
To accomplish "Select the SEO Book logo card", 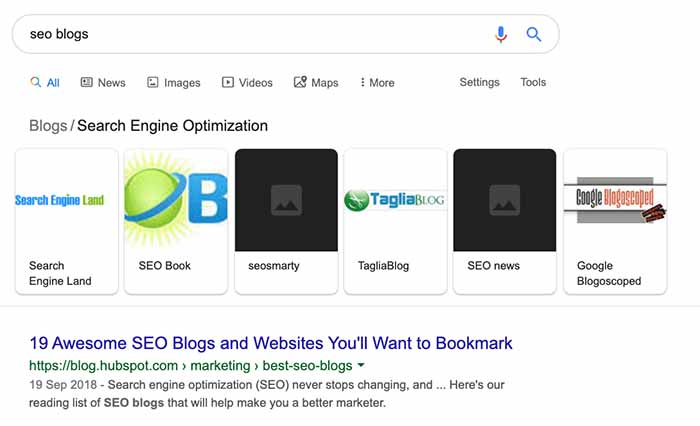I will click(176, 221).
